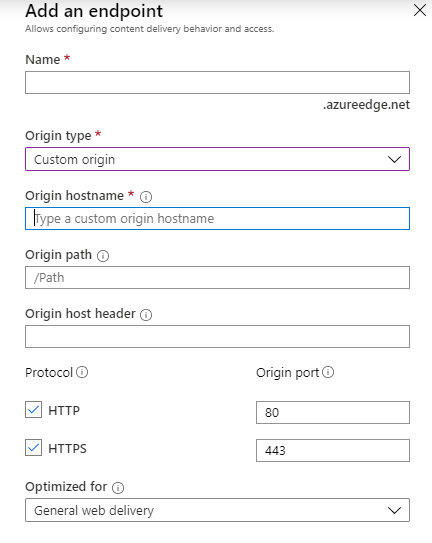Click the Name input field
432x543 pixels.
click(217, 82)
